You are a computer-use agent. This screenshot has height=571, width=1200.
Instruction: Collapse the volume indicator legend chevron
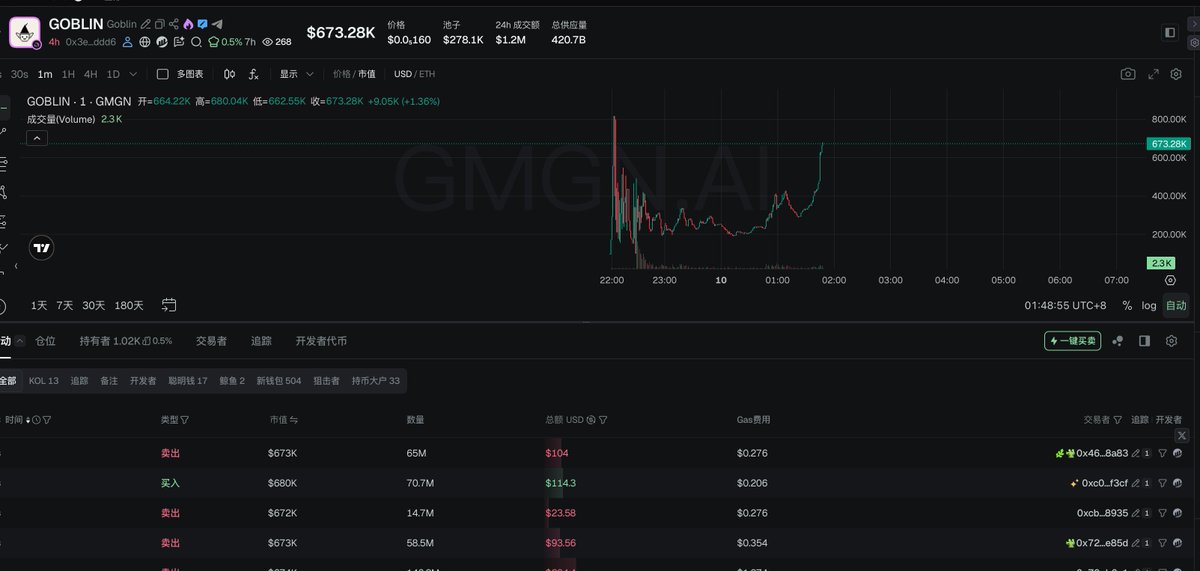tap(35, 138)
